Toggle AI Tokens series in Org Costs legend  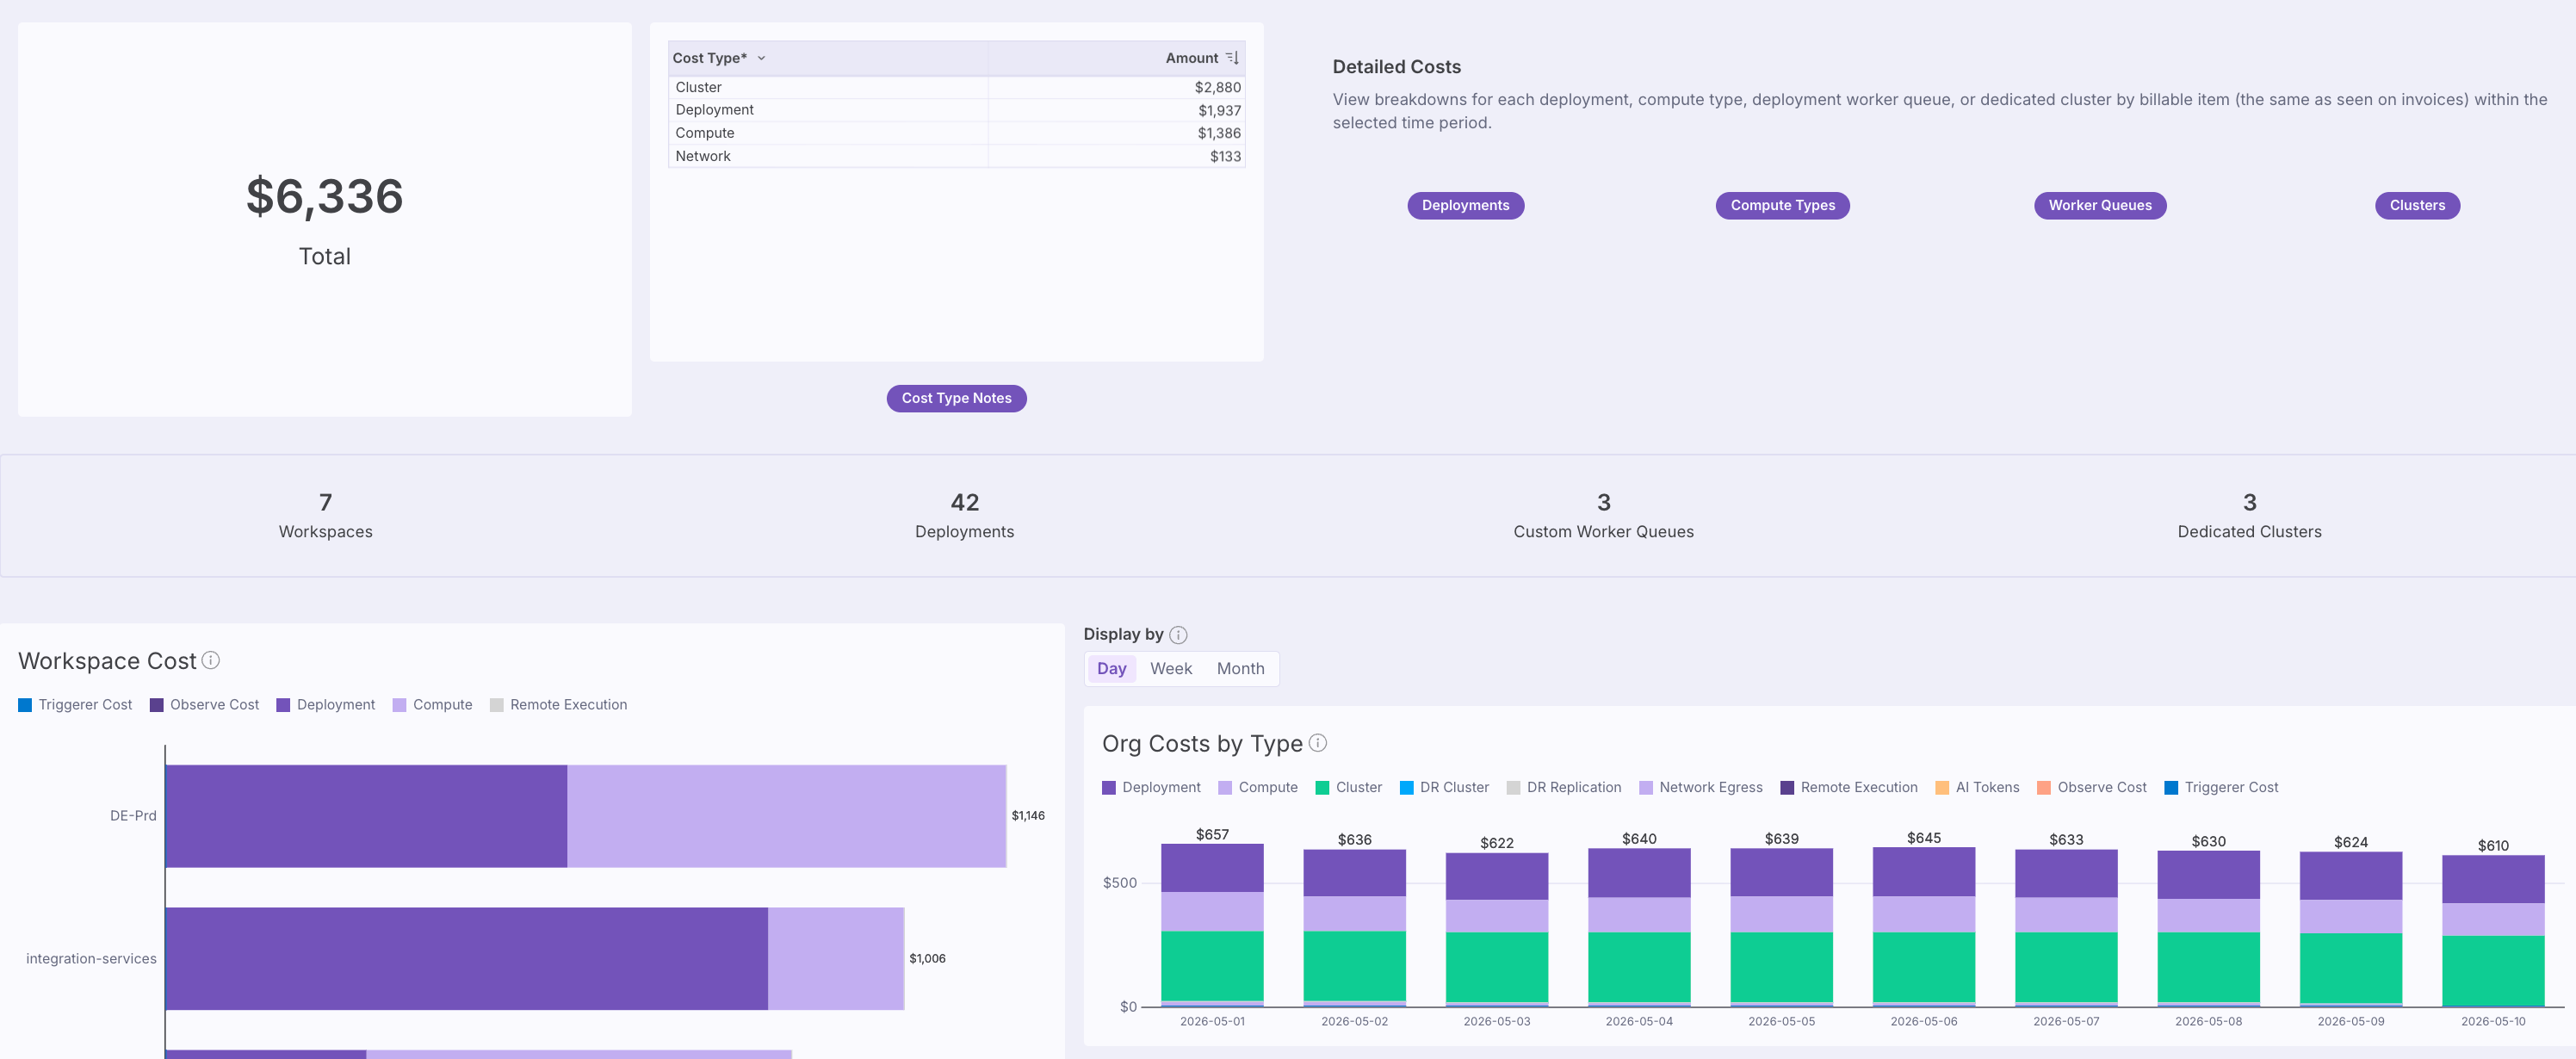[x=1977, y=788]
